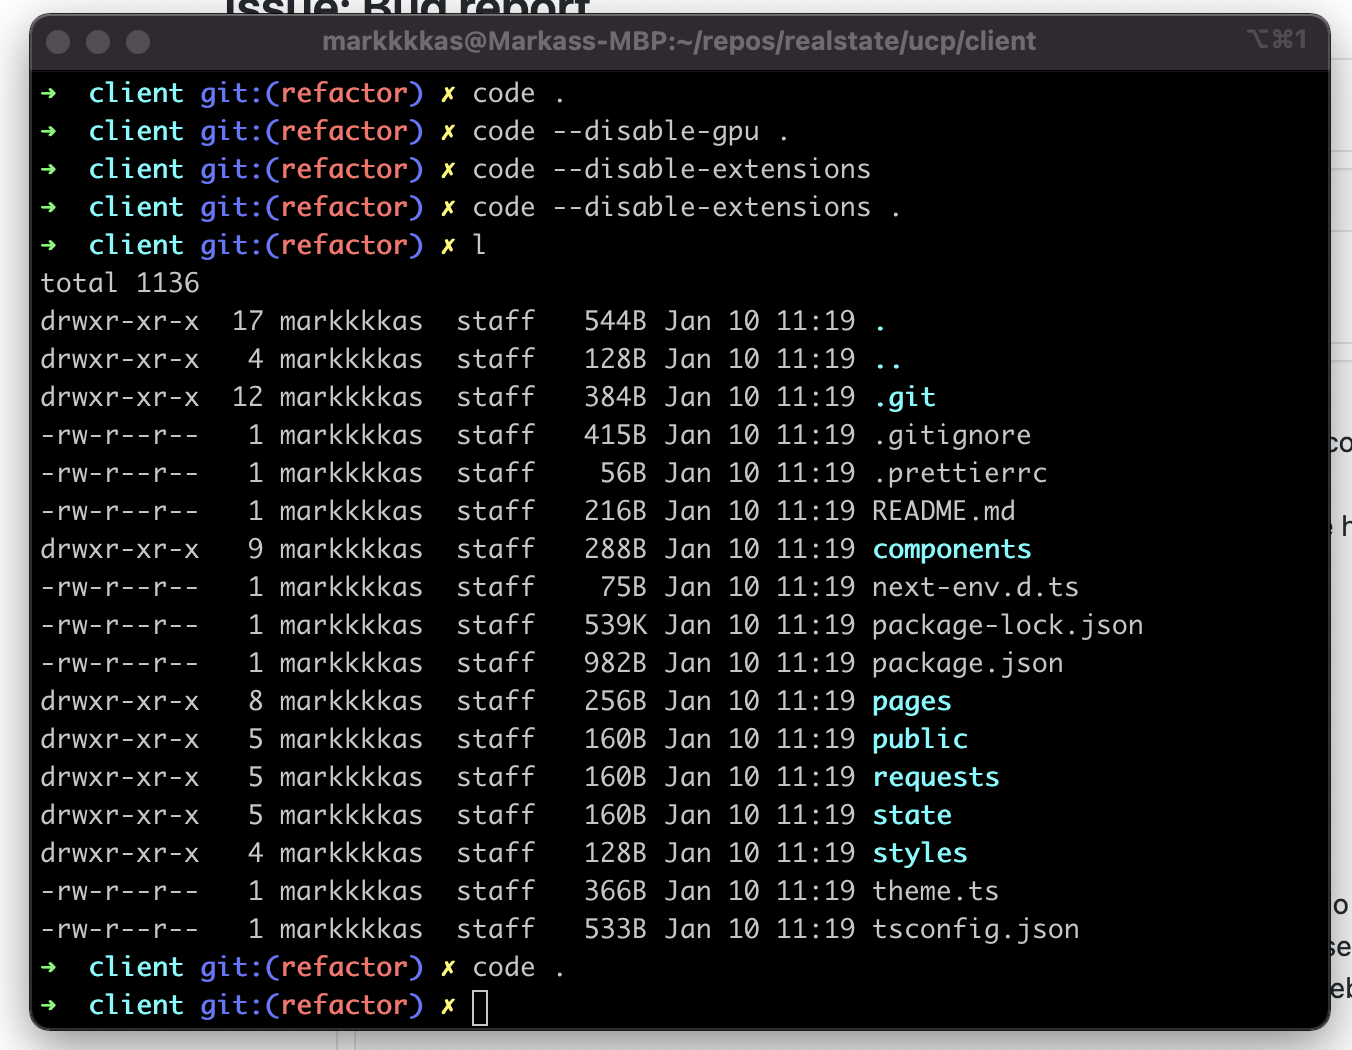Click the pages folder name
Screen dimensions: 1352x1050
pos(910,700)
